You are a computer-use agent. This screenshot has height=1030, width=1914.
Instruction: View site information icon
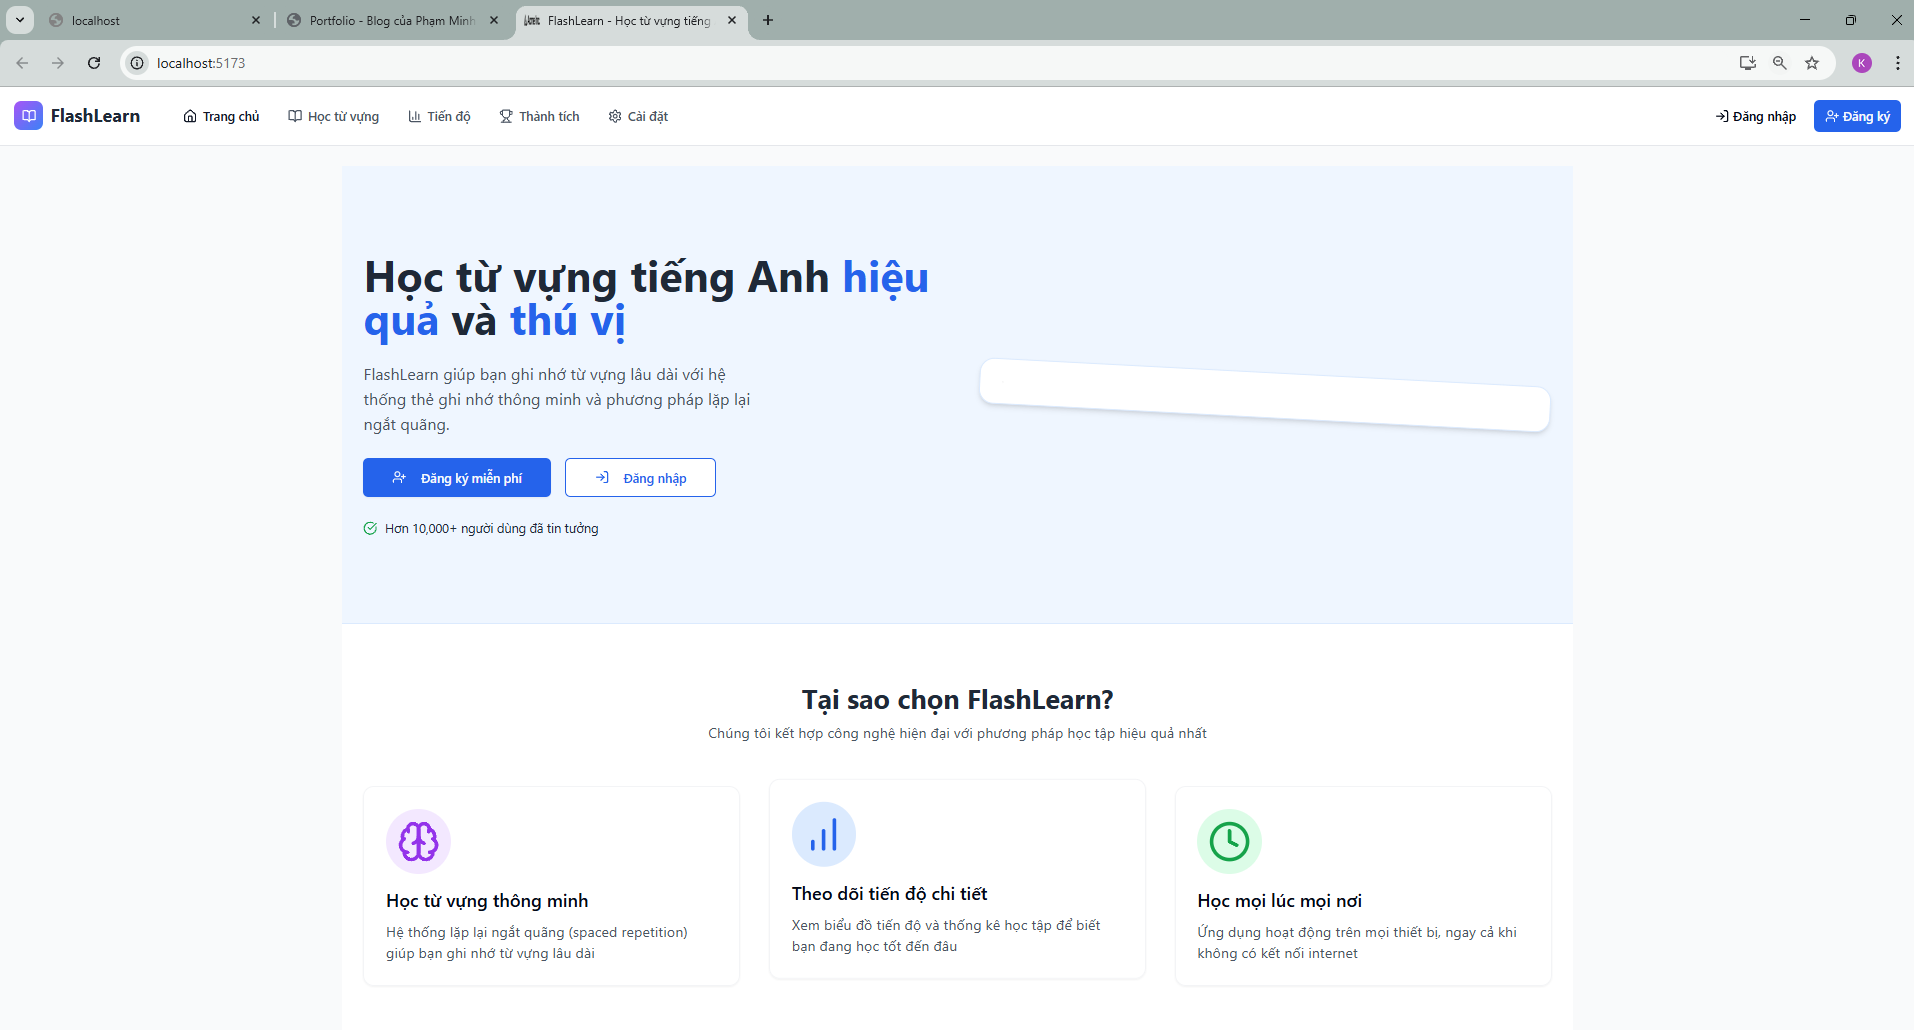coord(138,63)
